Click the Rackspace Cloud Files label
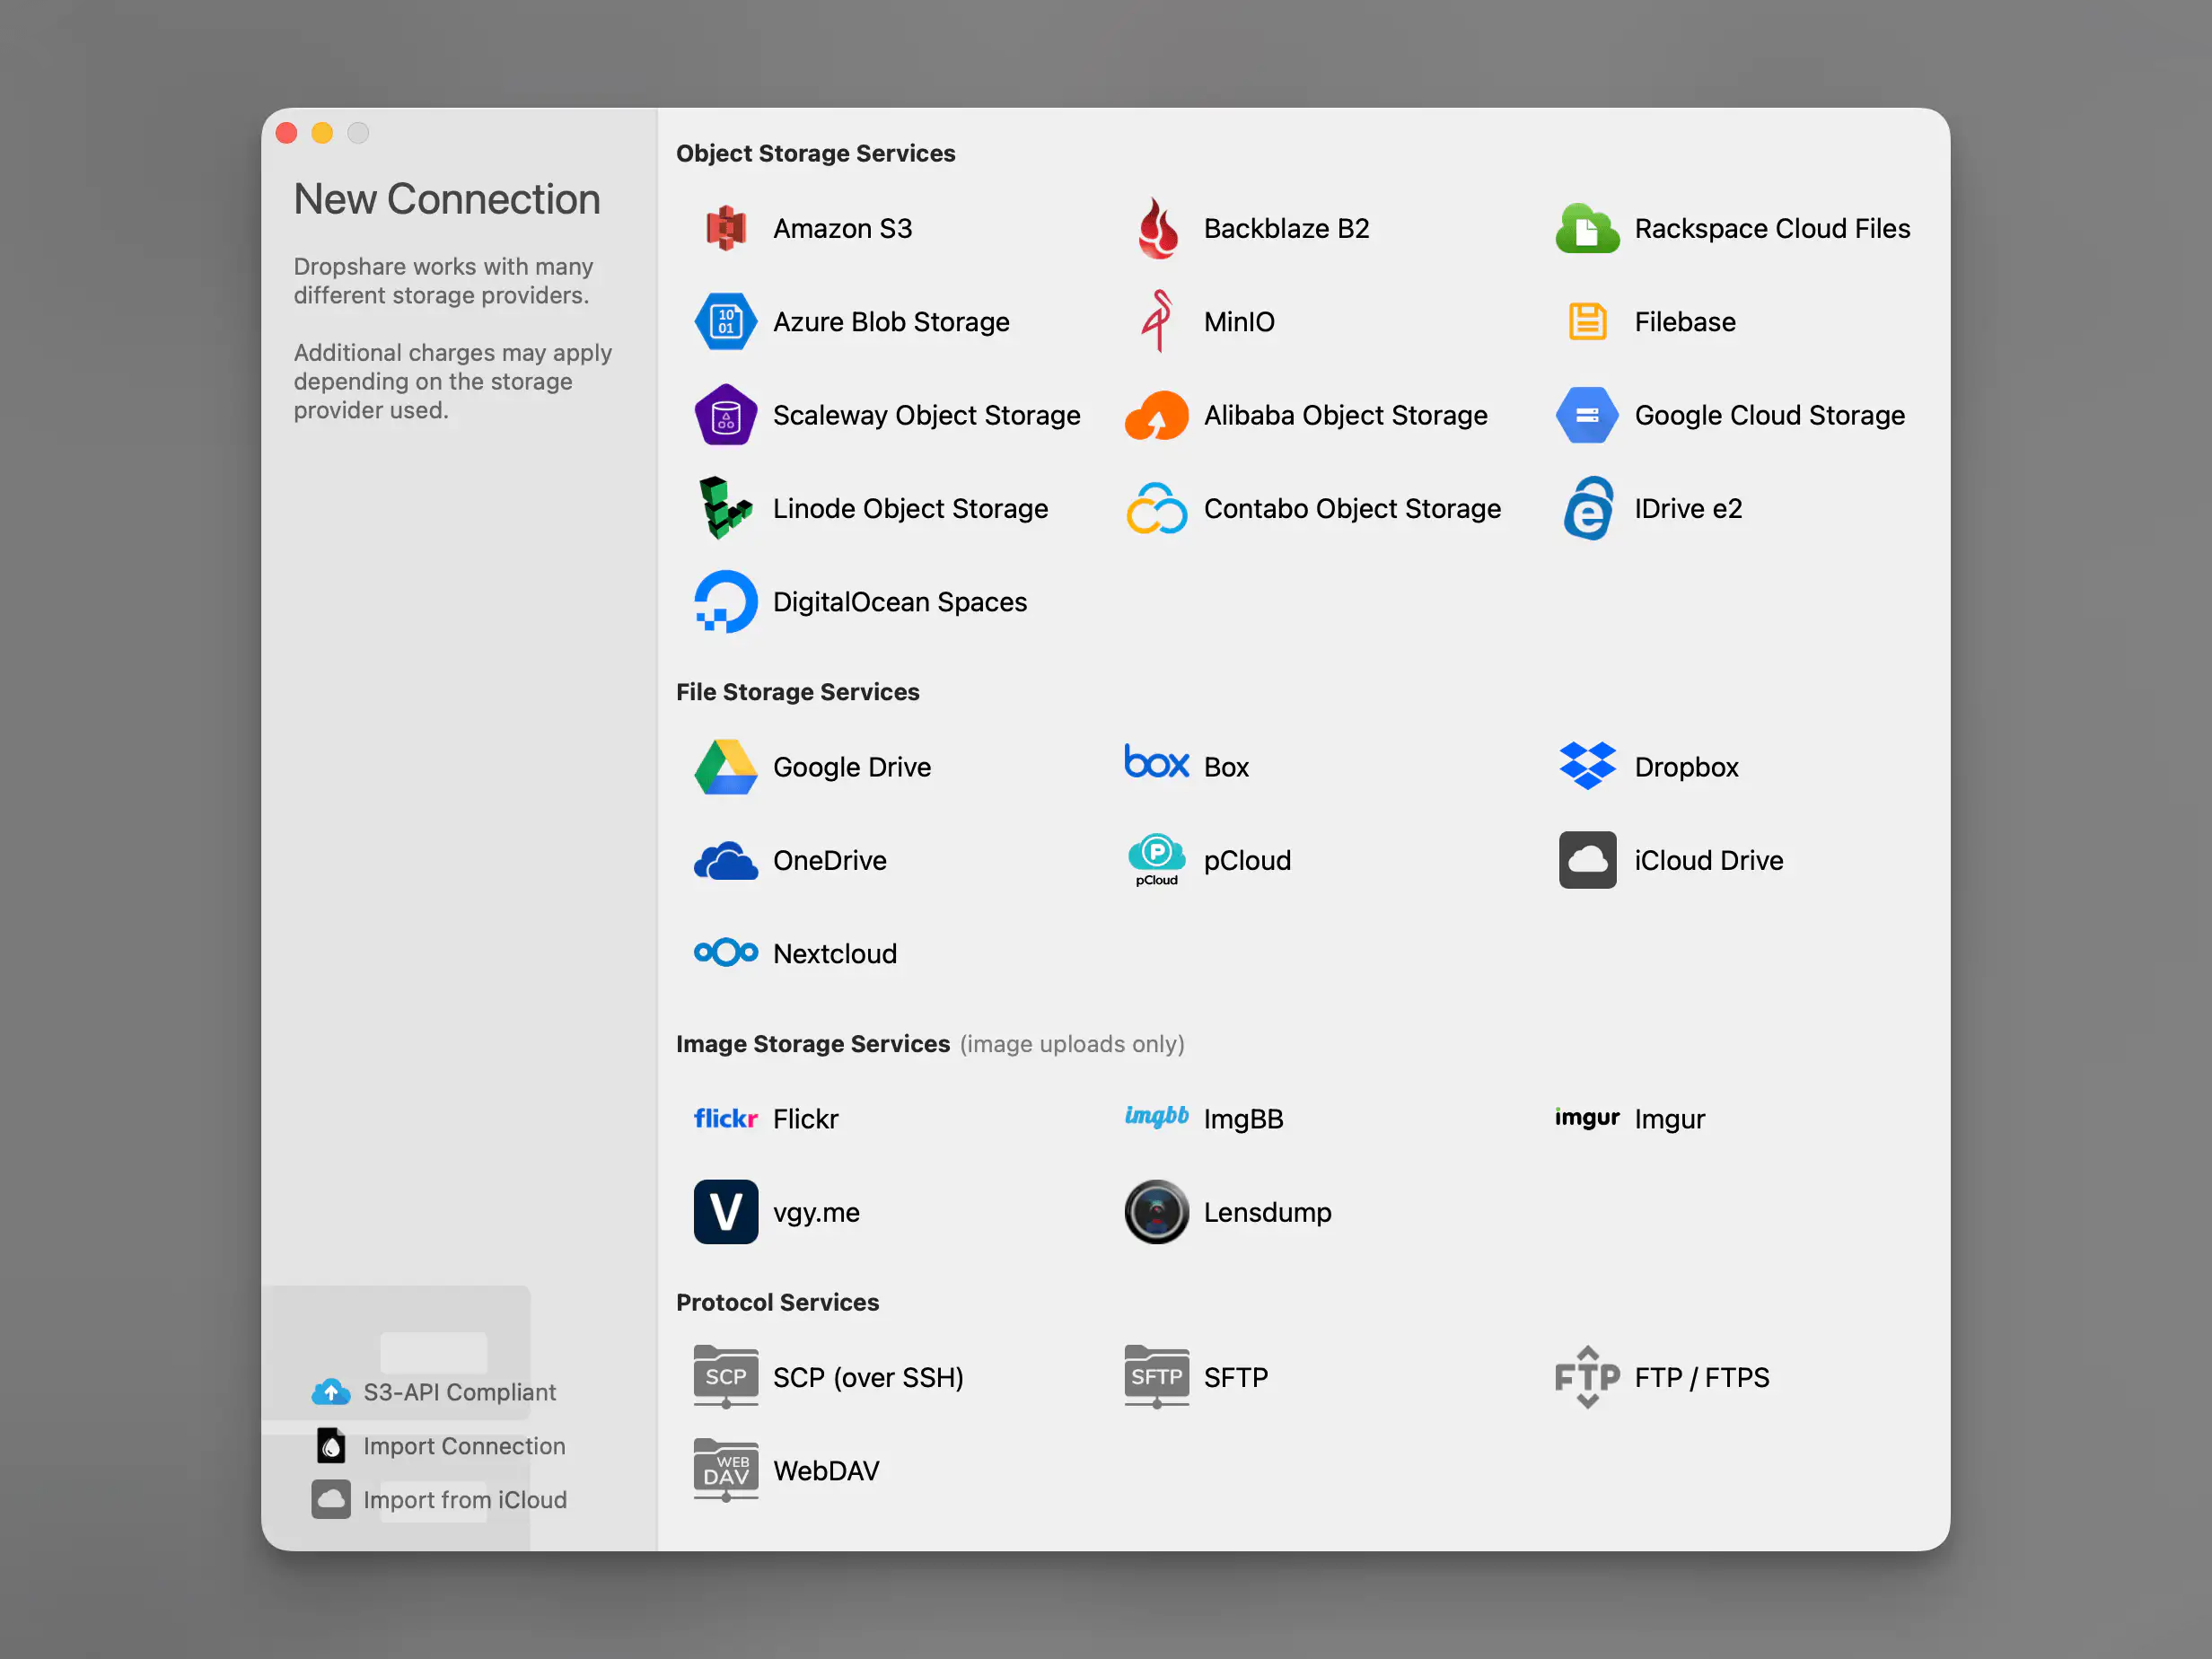The height and width of the screenshot is (1659, 2212). point(1772,229)
